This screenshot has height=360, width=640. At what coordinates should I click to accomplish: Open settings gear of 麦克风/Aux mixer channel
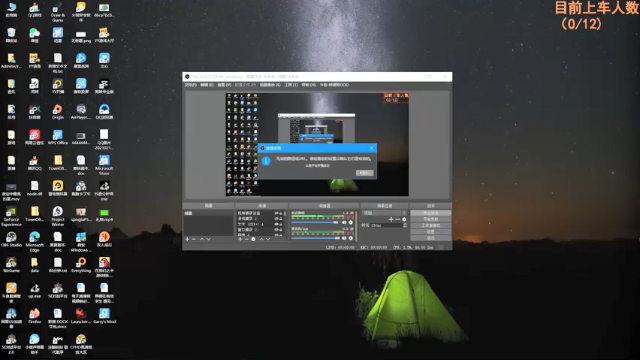coord(351,238)
